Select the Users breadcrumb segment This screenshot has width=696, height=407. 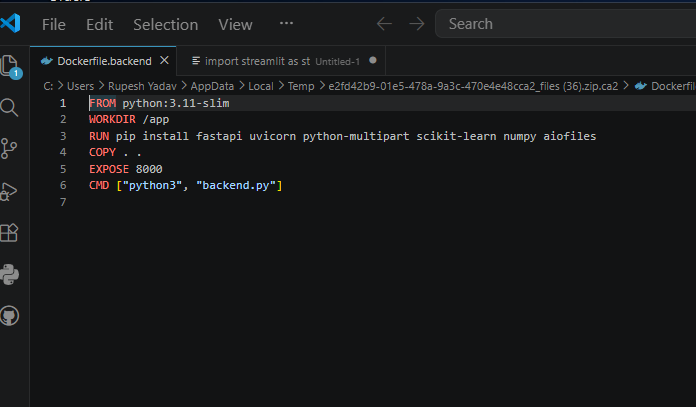point(80,86)
